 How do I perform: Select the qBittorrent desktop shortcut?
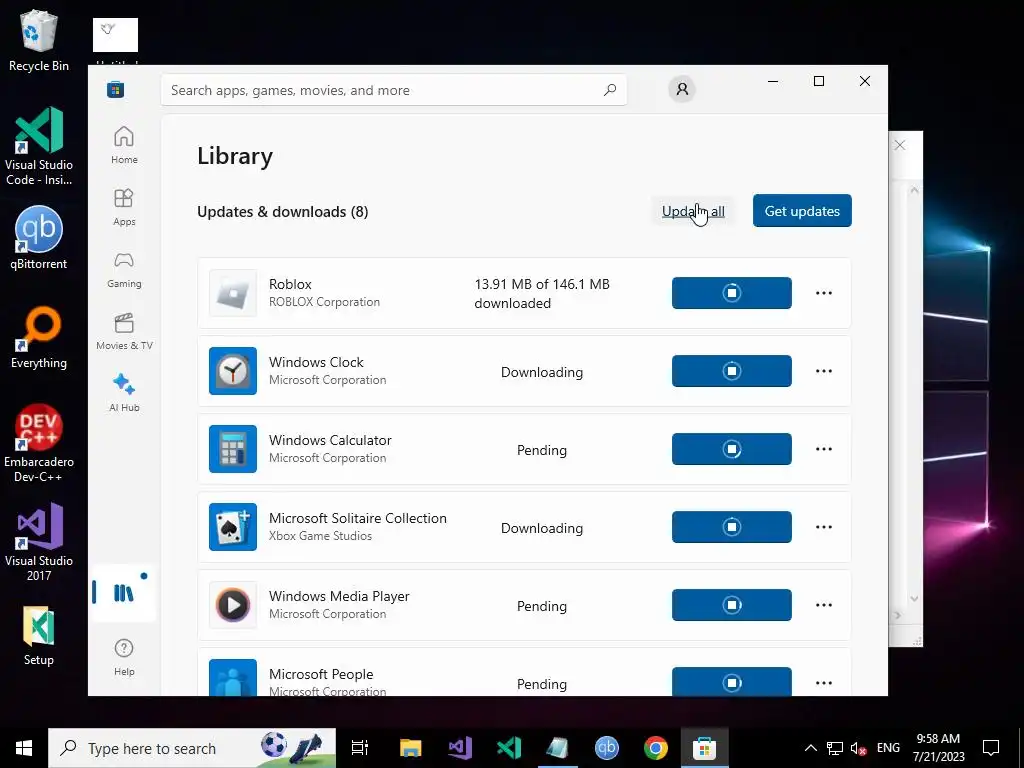(x=39, y=238)
